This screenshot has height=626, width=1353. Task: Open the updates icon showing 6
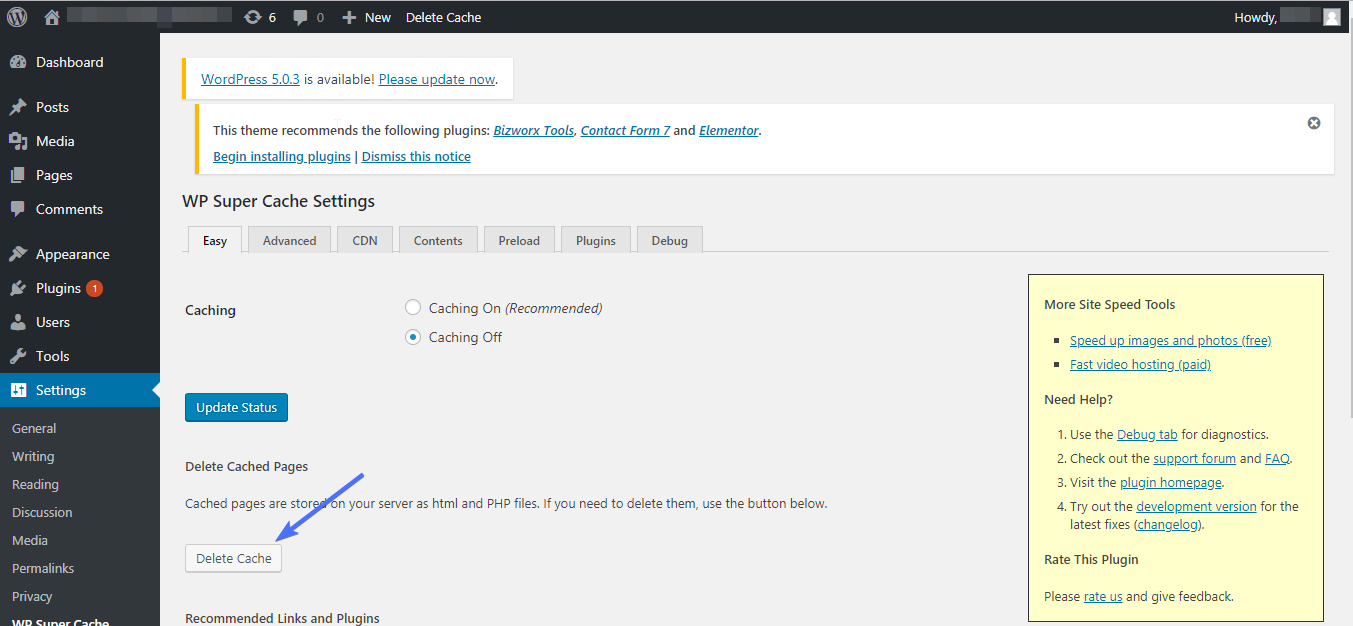[259, 17]
